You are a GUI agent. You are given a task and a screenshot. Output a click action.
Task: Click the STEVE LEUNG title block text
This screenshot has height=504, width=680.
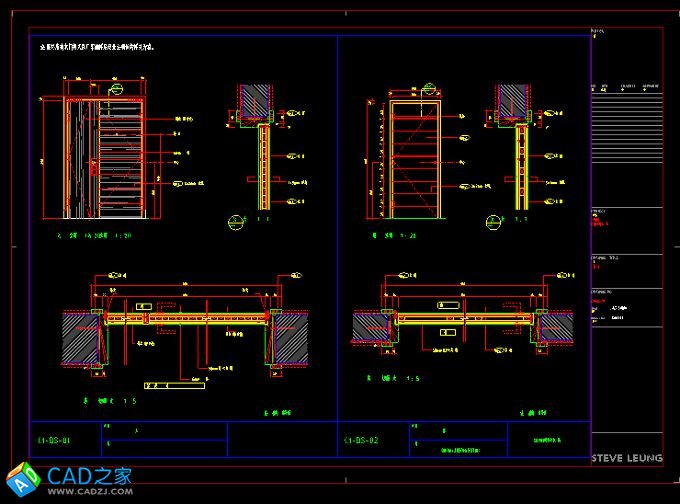(x=626, y=458)
